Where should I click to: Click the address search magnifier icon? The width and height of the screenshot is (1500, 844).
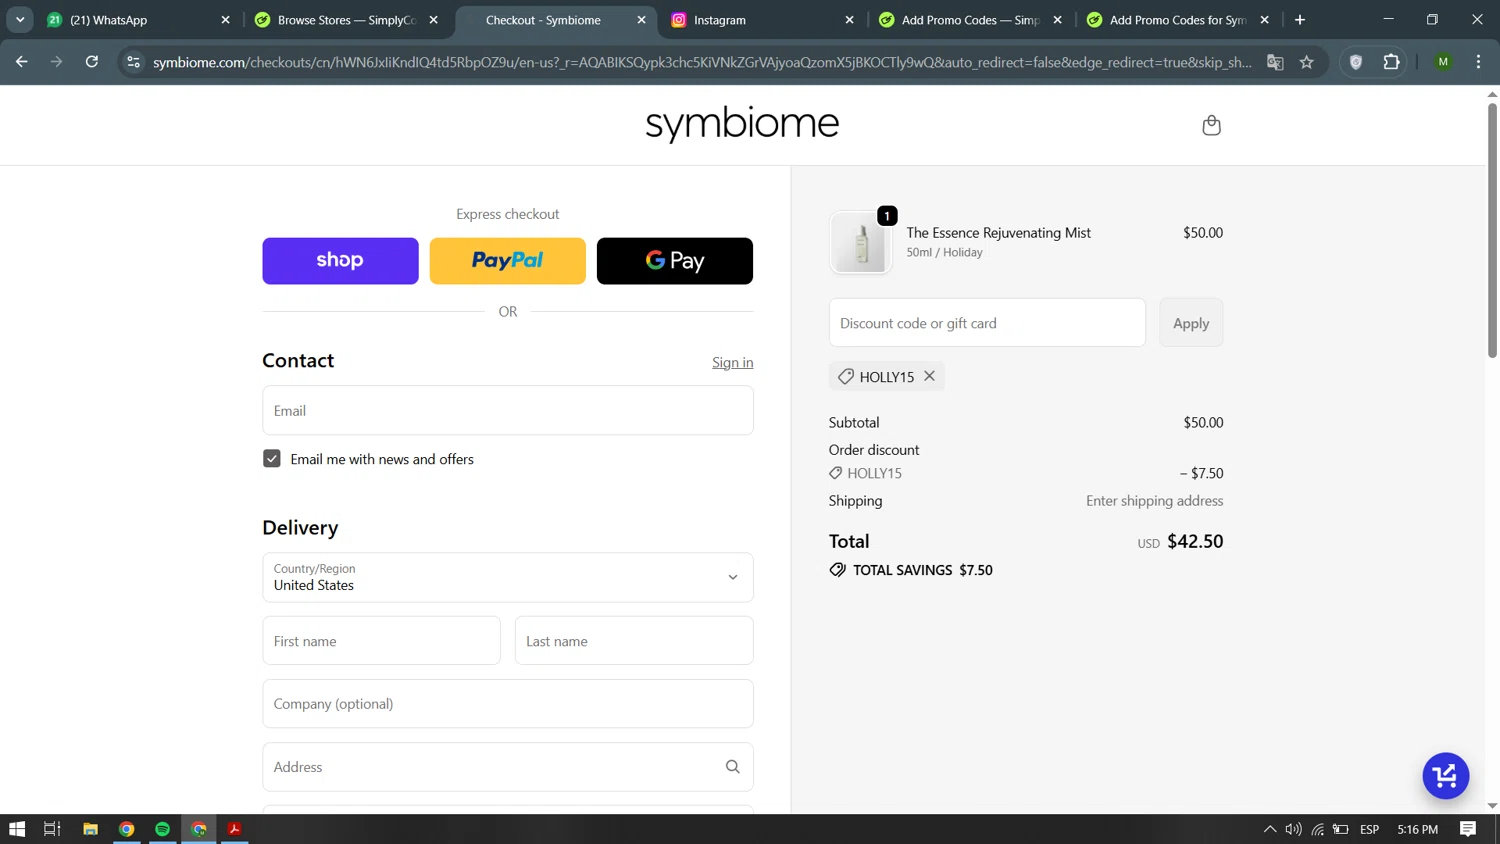point(732,767)
